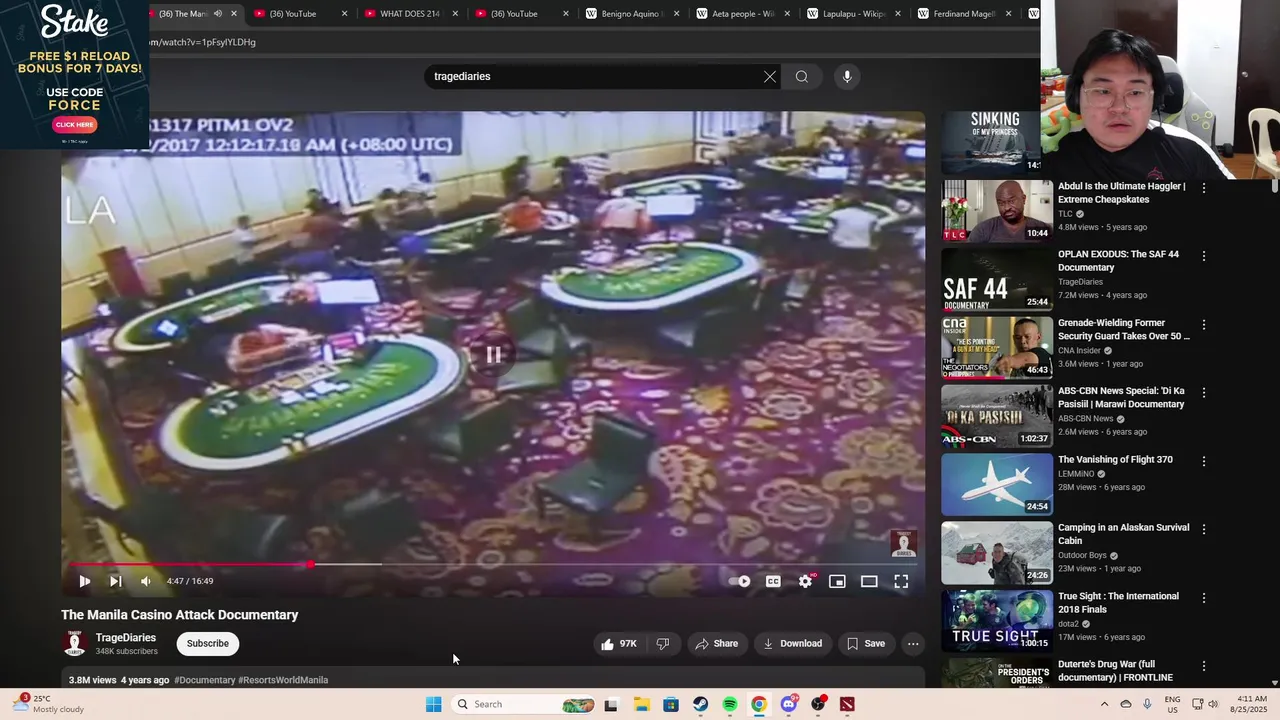Image resolution: width=1280 pixels, height=720 pixels.
Task: Click the #ResortsWorldManila hashtag
Action: (x=283, y=680)
